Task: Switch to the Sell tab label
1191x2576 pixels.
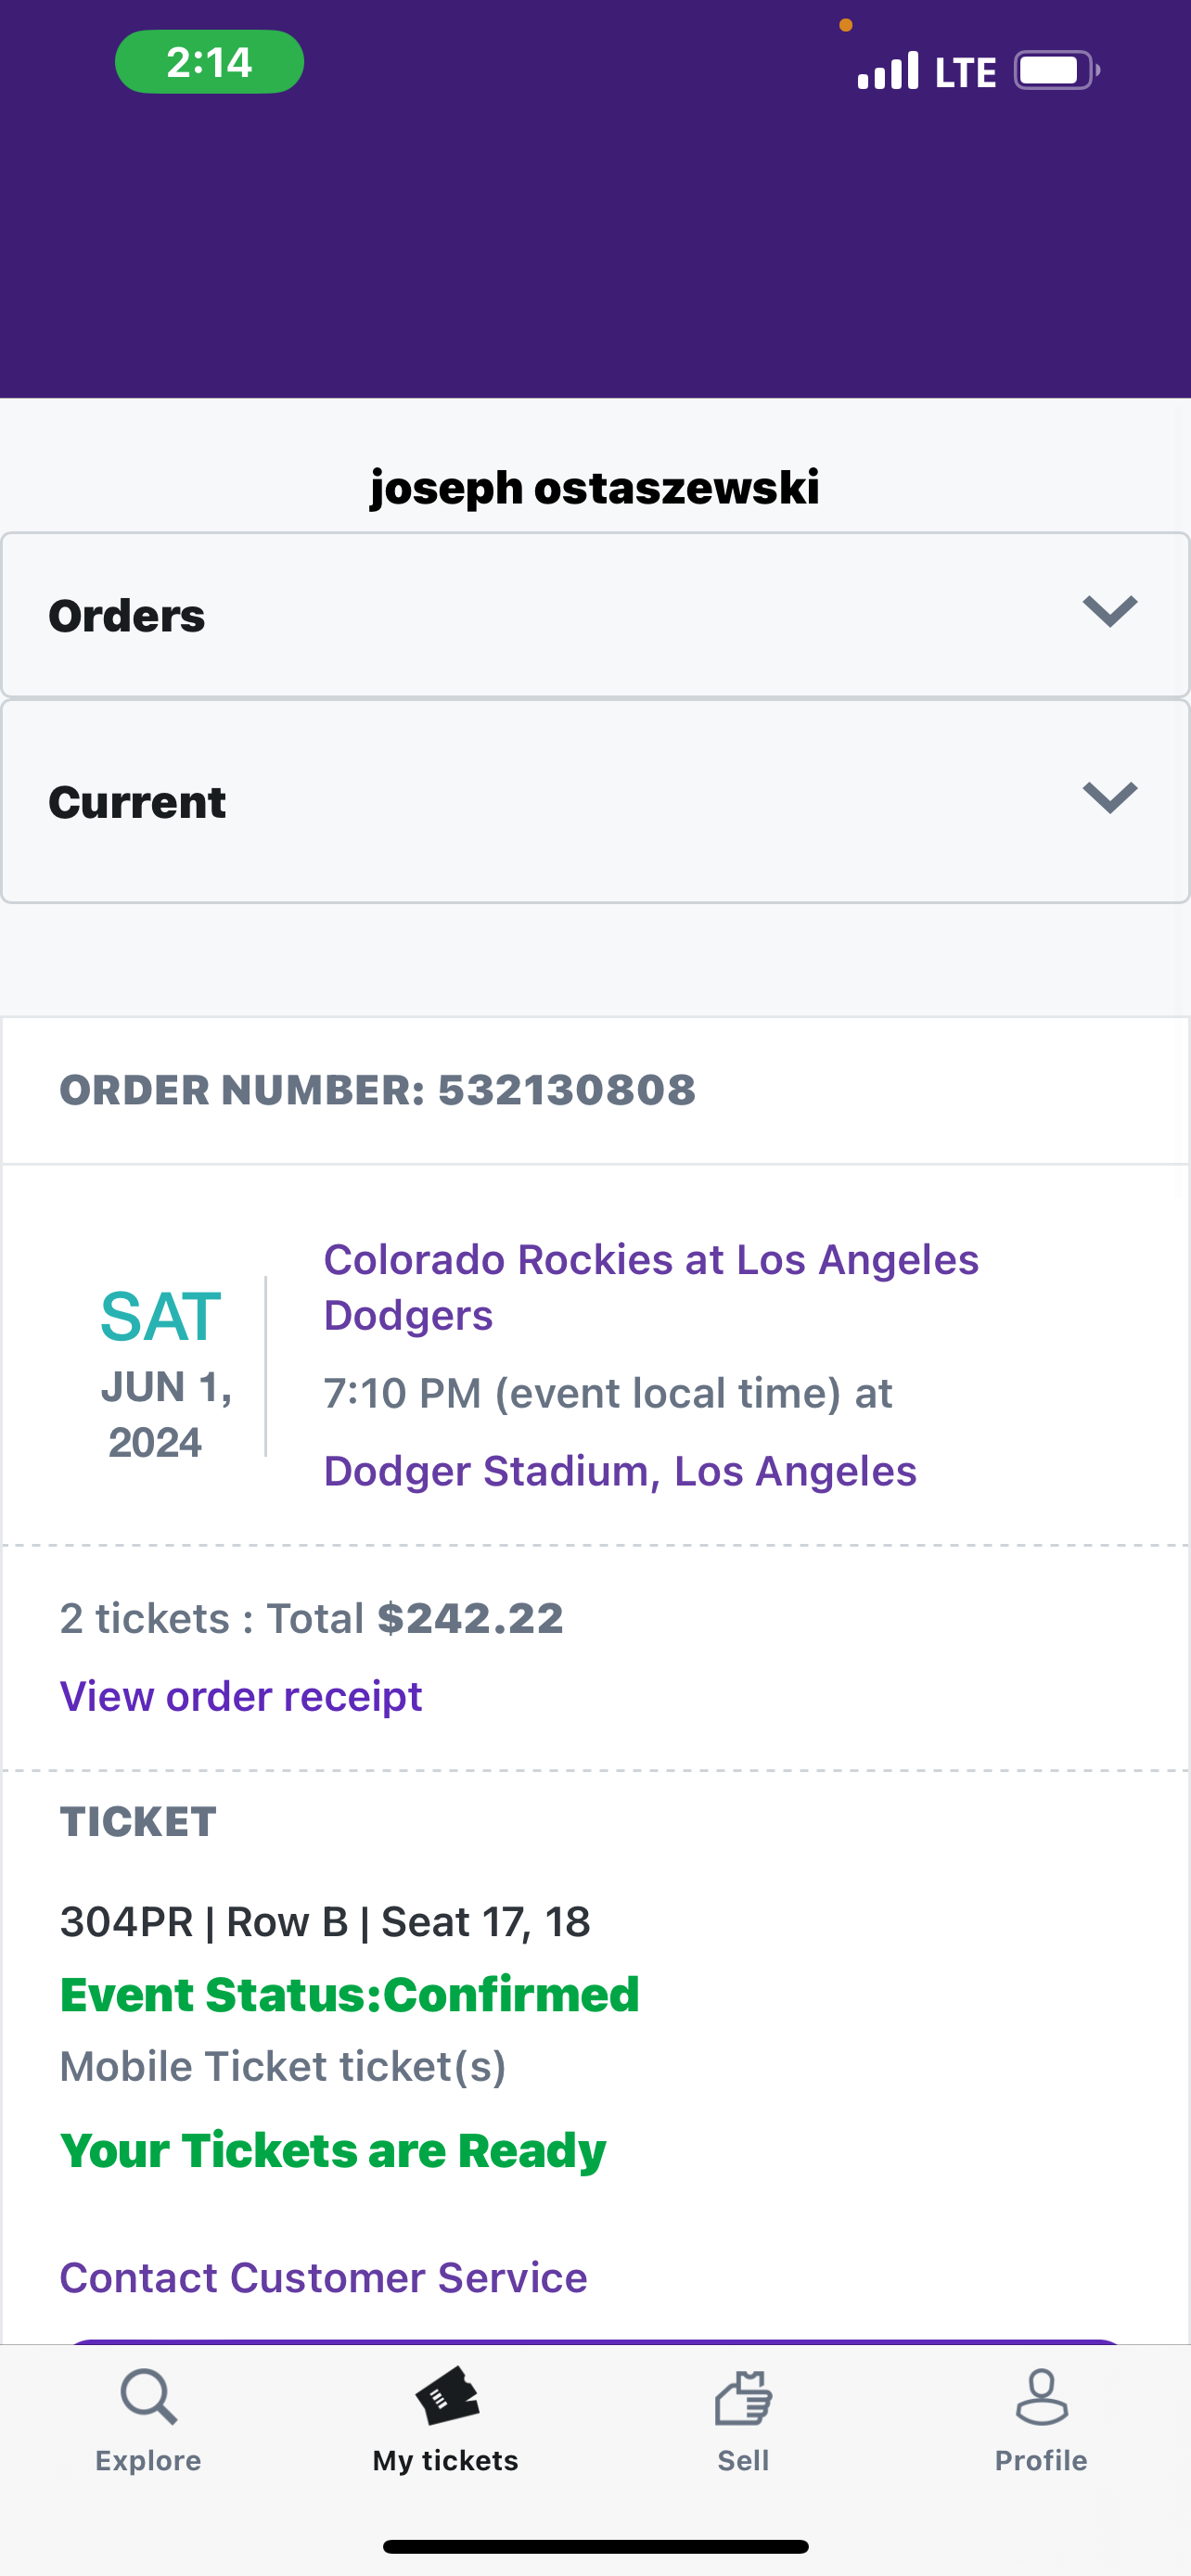Action: click(743, 2460)
